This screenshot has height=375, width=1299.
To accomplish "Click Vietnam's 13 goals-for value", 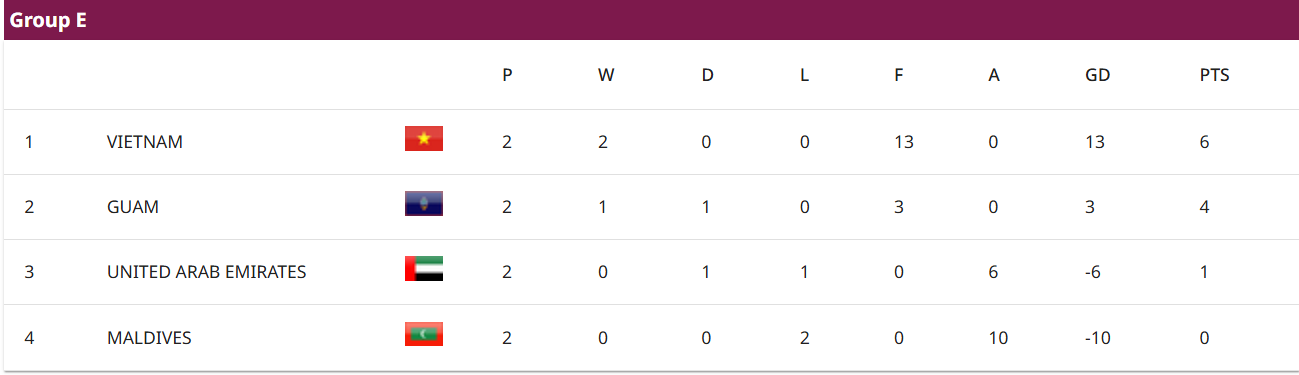I will [904, 142].
